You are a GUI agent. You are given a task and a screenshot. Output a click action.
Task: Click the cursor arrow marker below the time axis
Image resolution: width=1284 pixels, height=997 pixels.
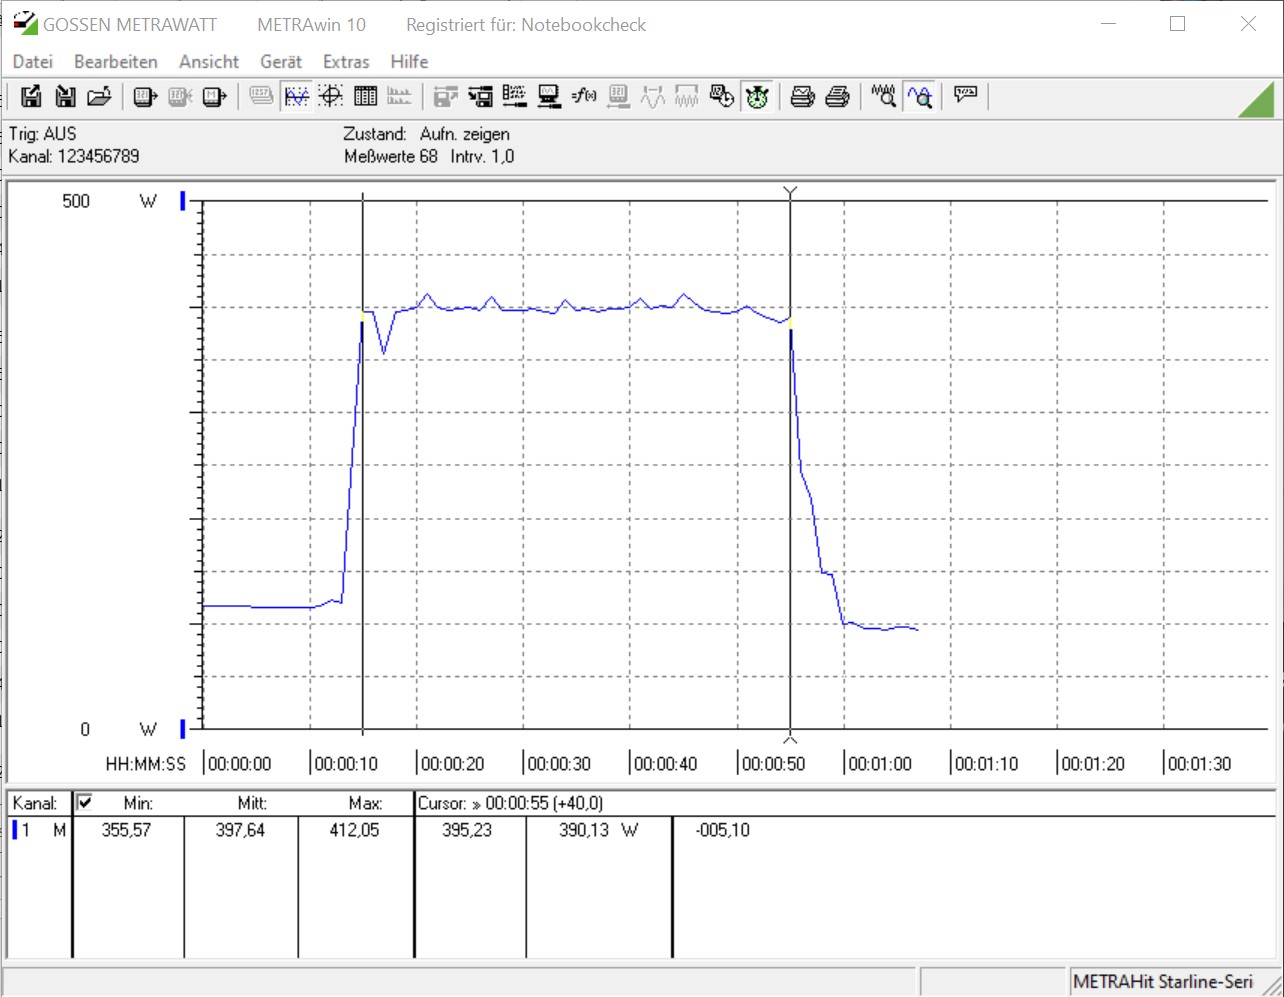click(x=791, y=738)
